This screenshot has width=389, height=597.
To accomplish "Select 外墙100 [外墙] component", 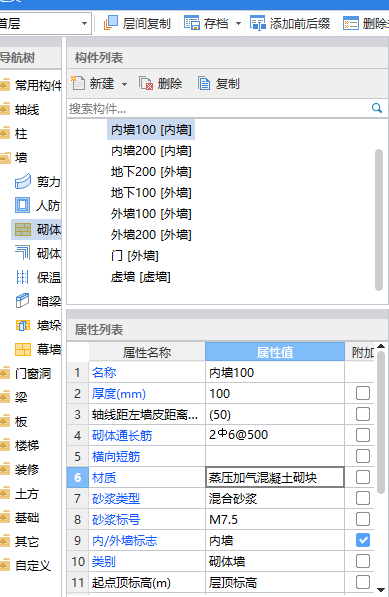I will (151, 214).
